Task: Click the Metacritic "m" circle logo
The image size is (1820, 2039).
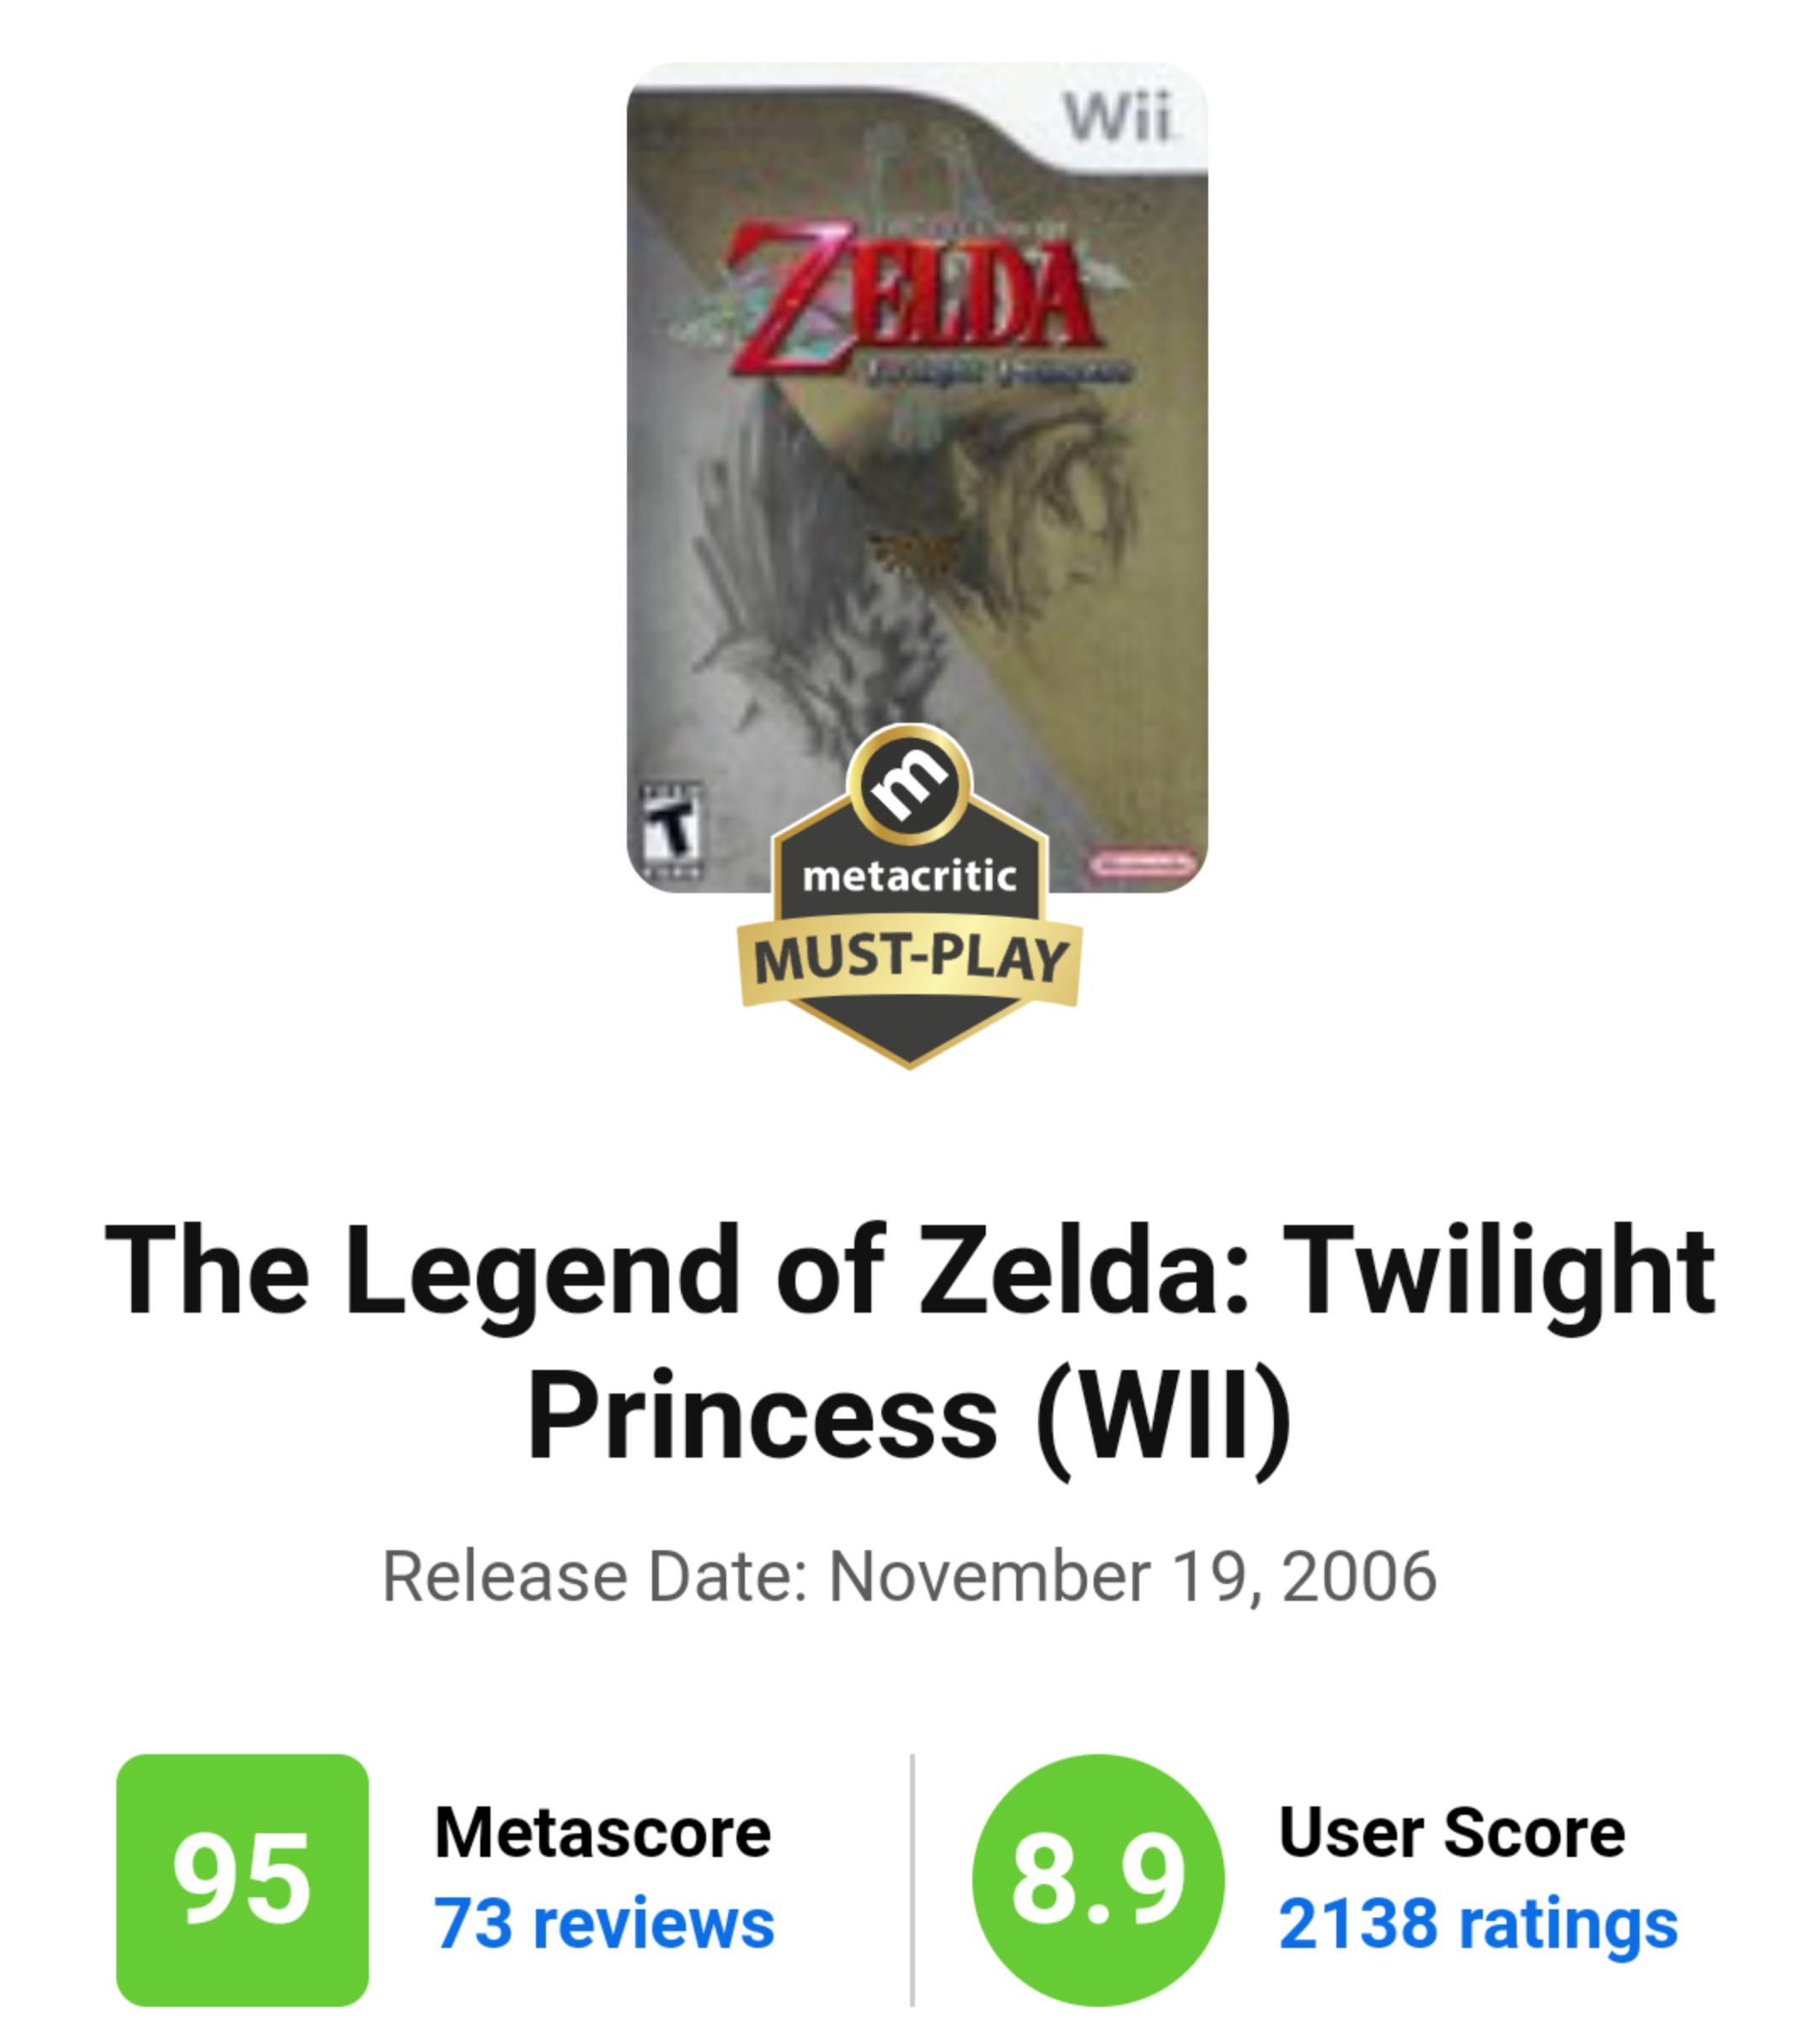Action: click(909, 785)
